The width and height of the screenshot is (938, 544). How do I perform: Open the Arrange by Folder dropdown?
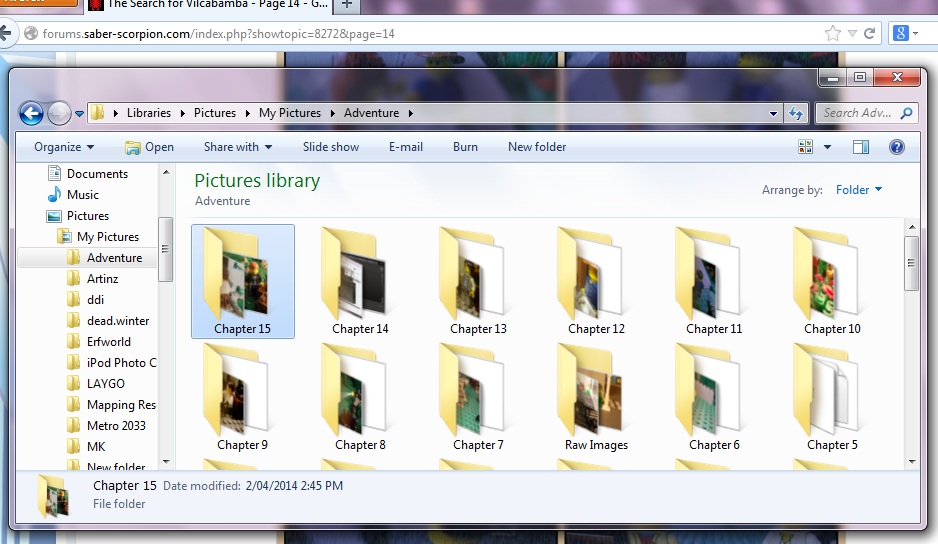(x=858, y=190)
